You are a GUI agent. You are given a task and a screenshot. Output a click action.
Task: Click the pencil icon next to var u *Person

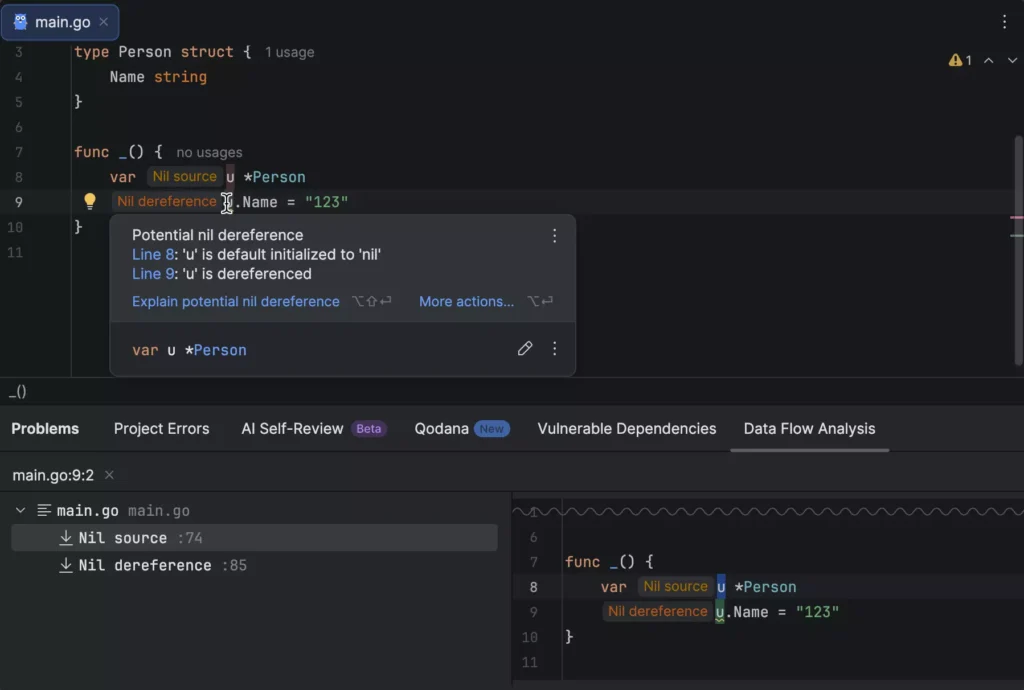click(525, 349)
